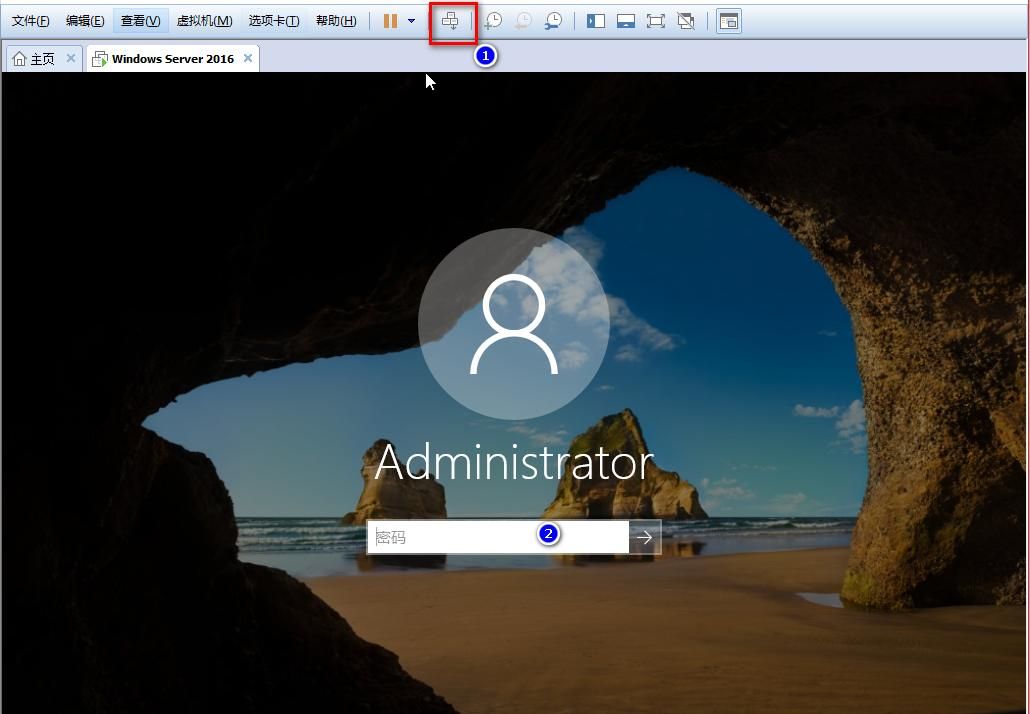Open the 查看 menu
Image resolution: width=1030 pixels, height=714 pixels.
click(140, 20)
